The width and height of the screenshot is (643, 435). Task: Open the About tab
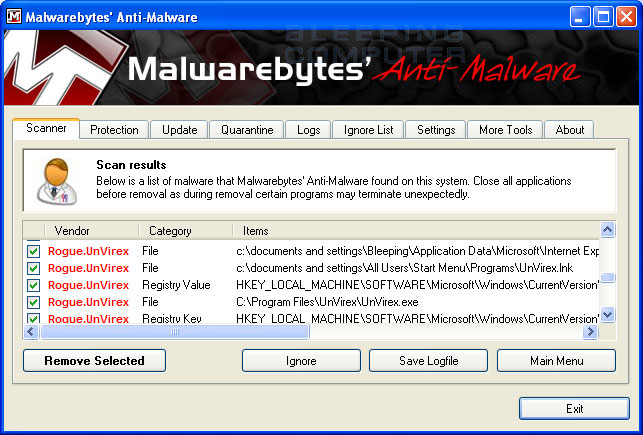click(x=570, y=130)
